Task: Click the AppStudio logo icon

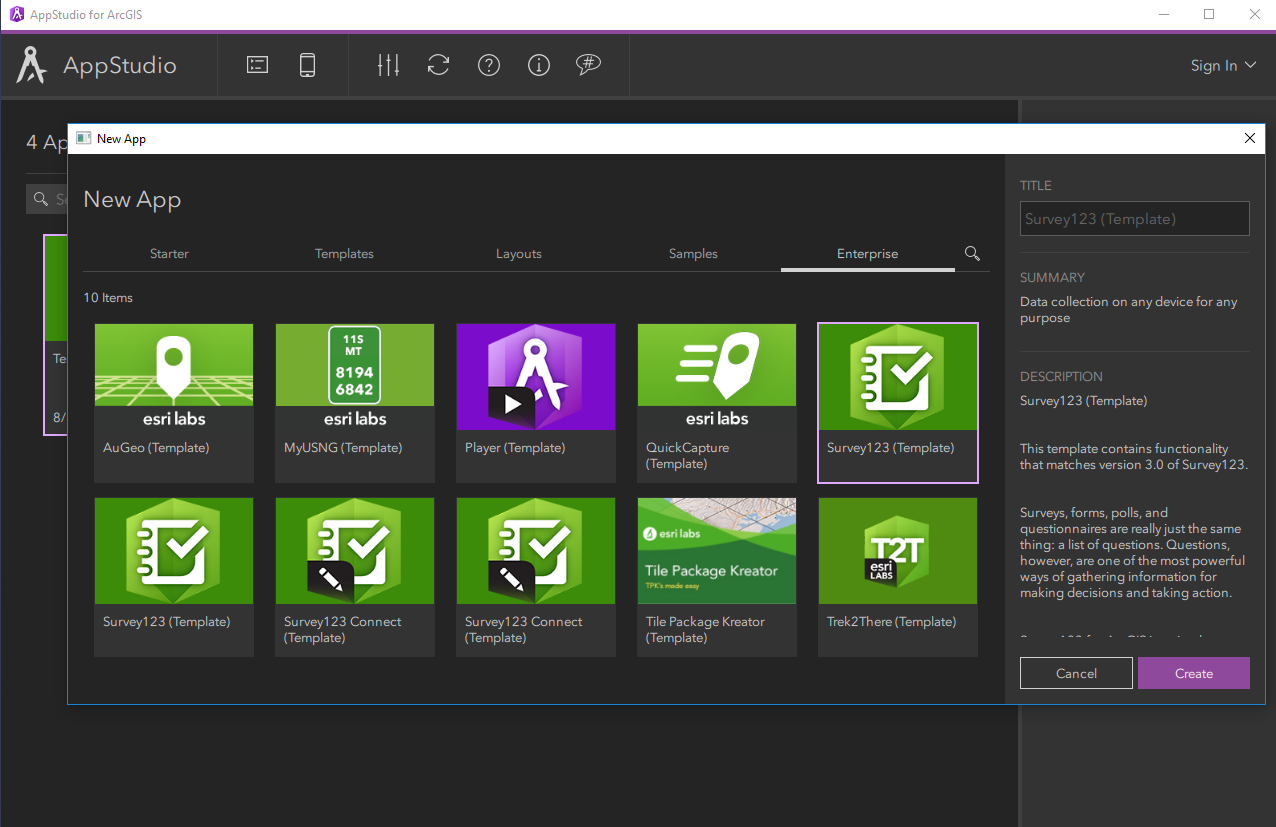Action: (32, 65)
